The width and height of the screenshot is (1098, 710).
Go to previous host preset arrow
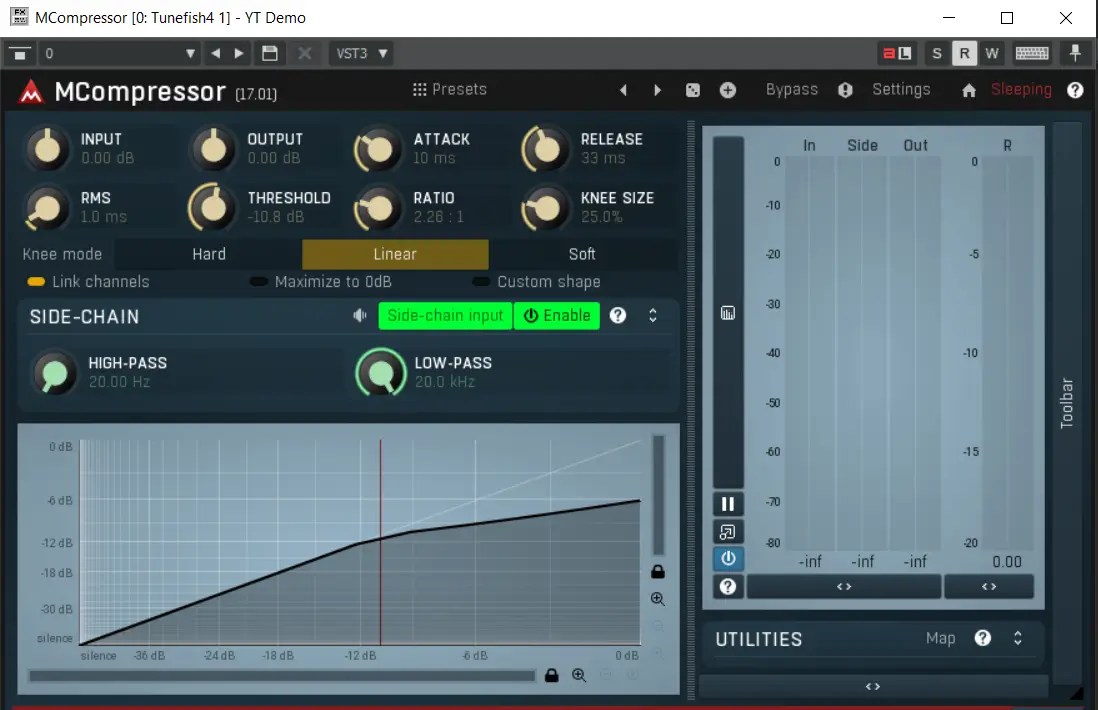click(x=216, y=53)
